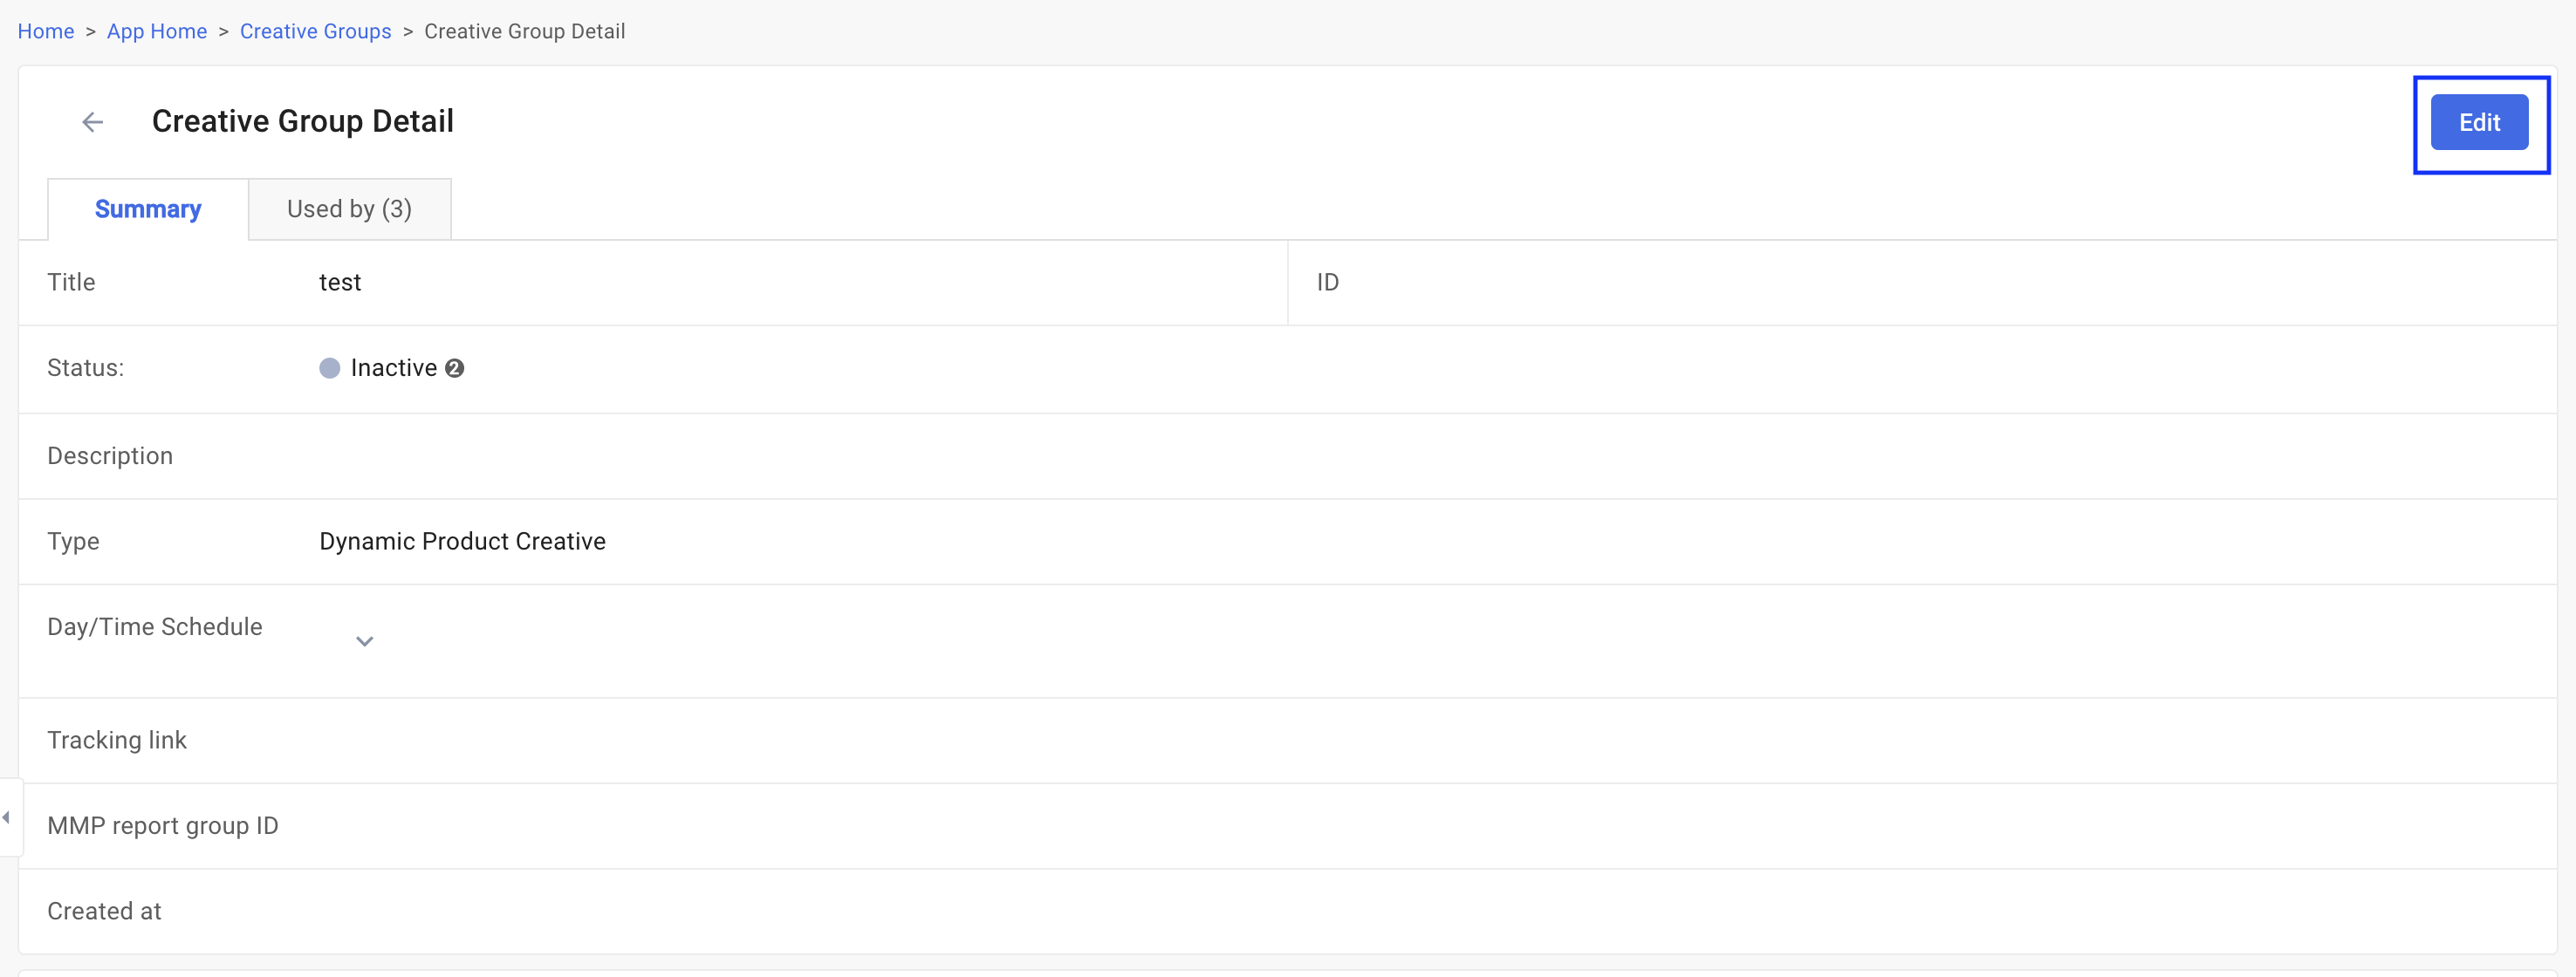Switch to the Summary tab
Screen dimensions: 2576x977
[148, 209]
